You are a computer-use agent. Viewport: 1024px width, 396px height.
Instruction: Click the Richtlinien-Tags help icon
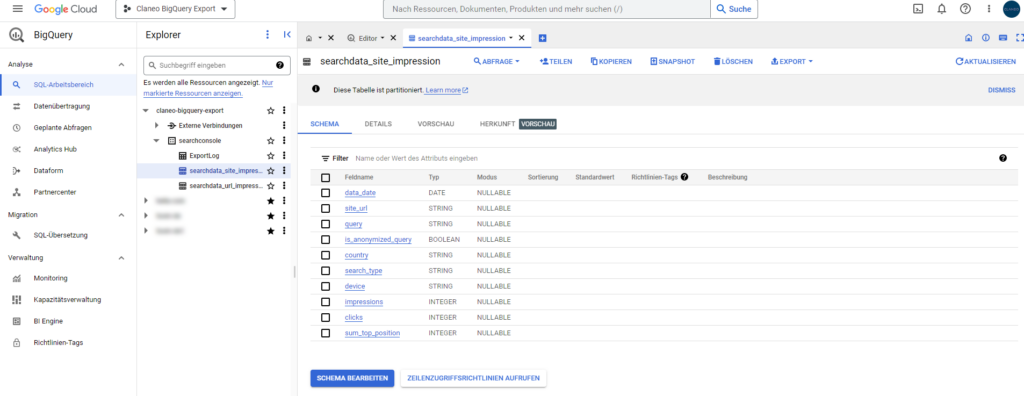(x=684, y=177)
